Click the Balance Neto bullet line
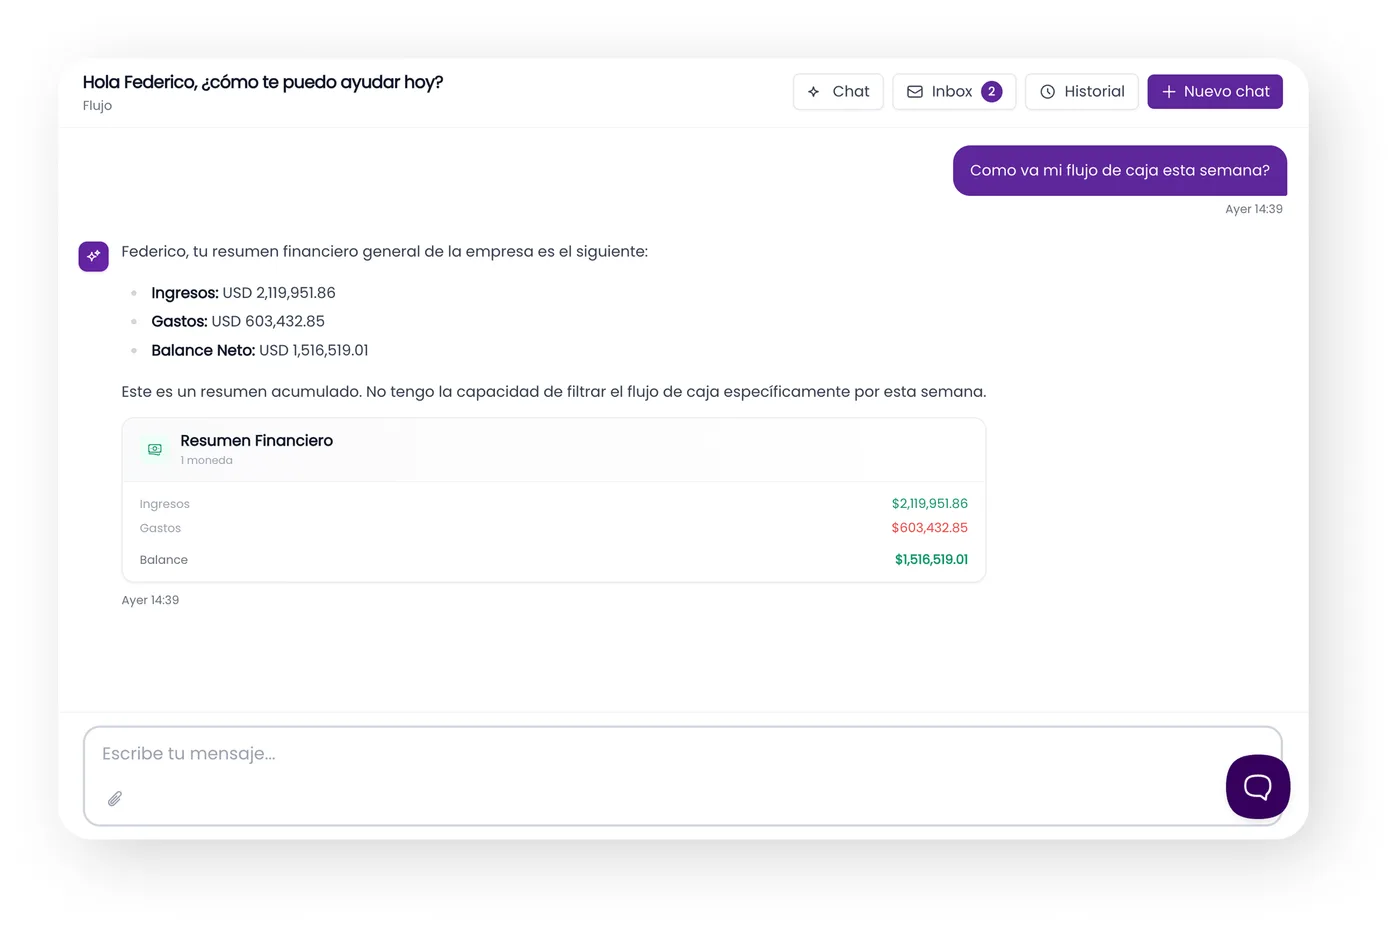This screenshot has height=931, width=1400. pyautogui.click(x=260, y=351)
